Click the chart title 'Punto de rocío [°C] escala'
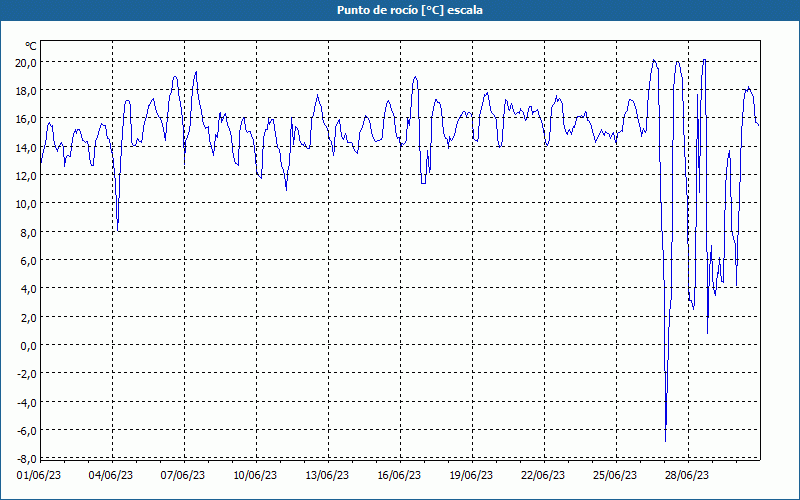 410,10
